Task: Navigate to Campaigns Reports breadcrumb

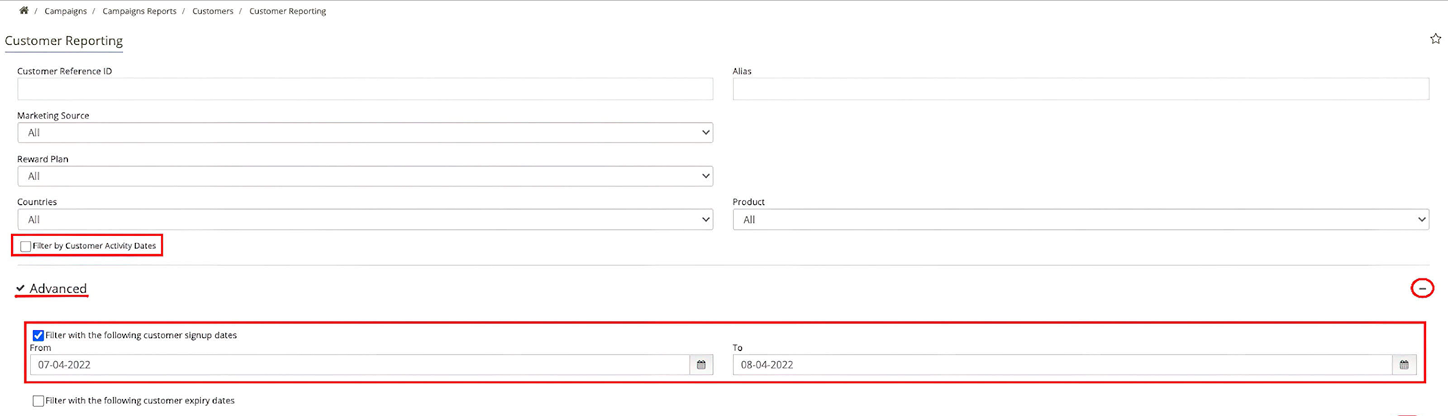Action: point(139,11)
